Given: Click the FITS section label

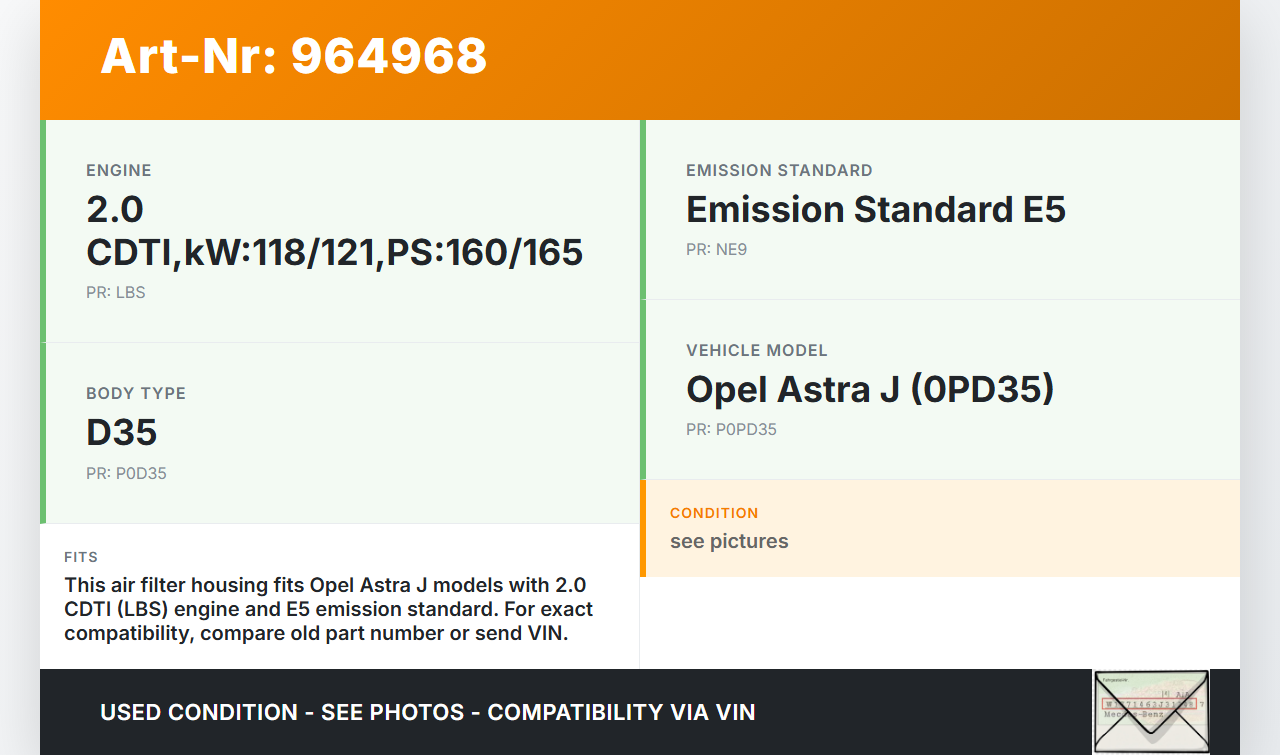Looking at the screenshot, I should (x=81, y=557).
